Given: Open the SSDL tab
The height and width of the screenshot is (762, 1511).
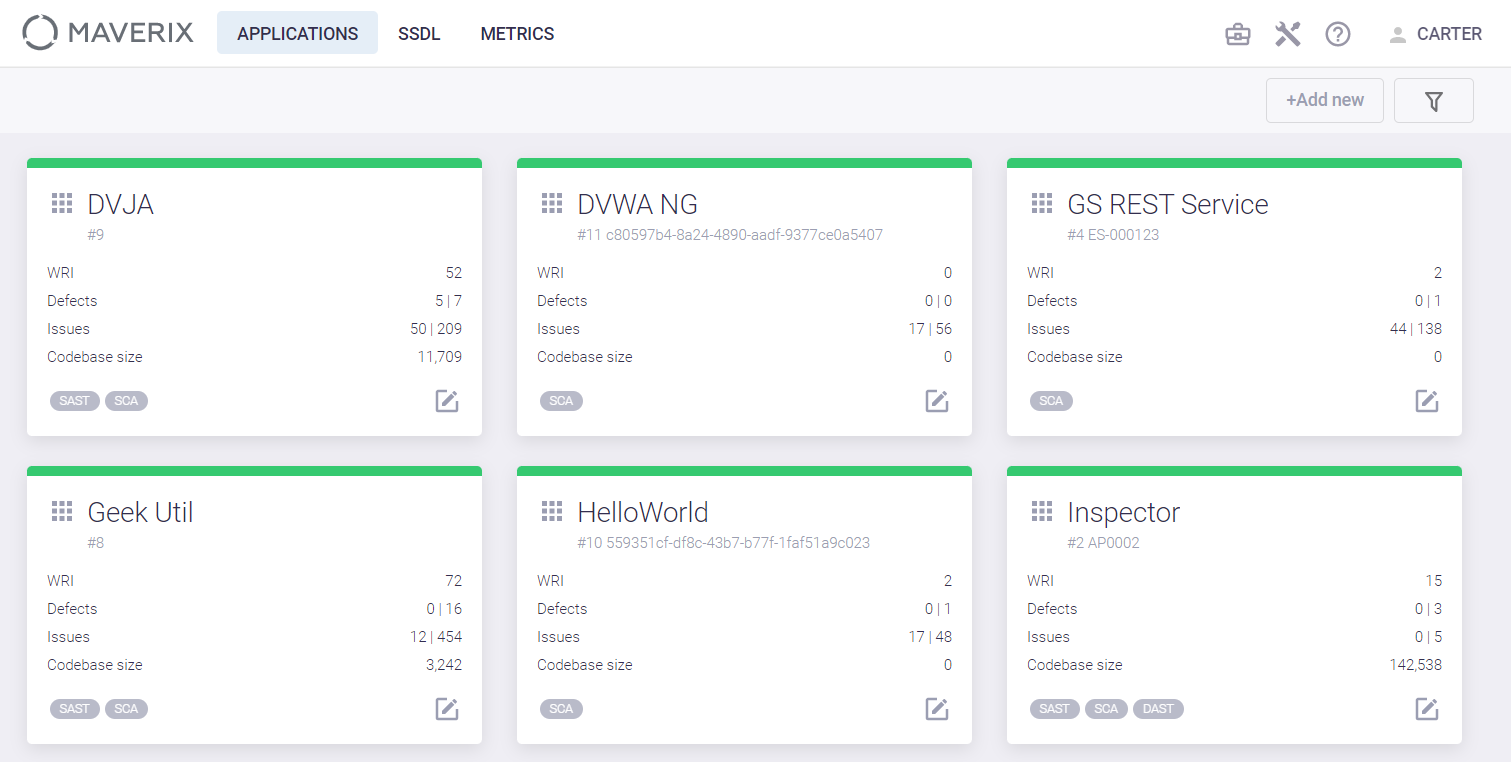Looking at the screenshot, I should point(419,33).
